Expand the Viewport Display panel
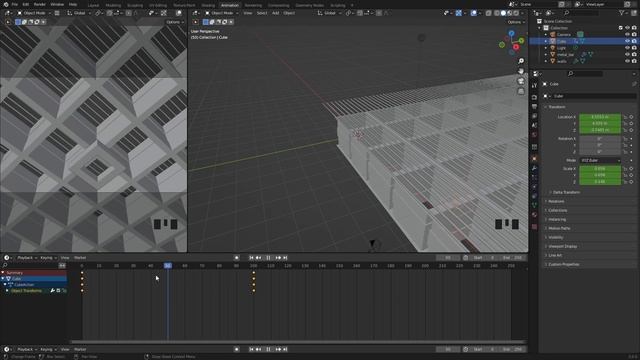640x360 pixels. [x=561, y=246]
